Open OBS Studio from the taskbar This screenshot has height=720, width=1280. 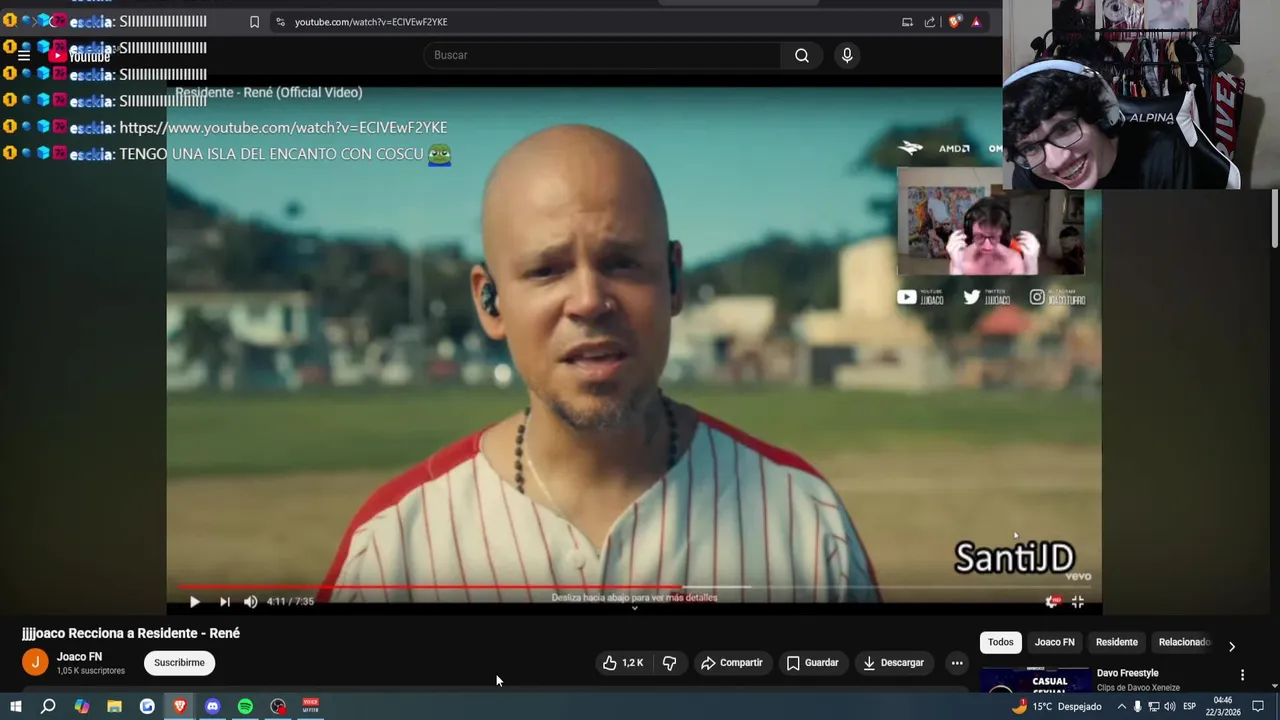(278, 706)
